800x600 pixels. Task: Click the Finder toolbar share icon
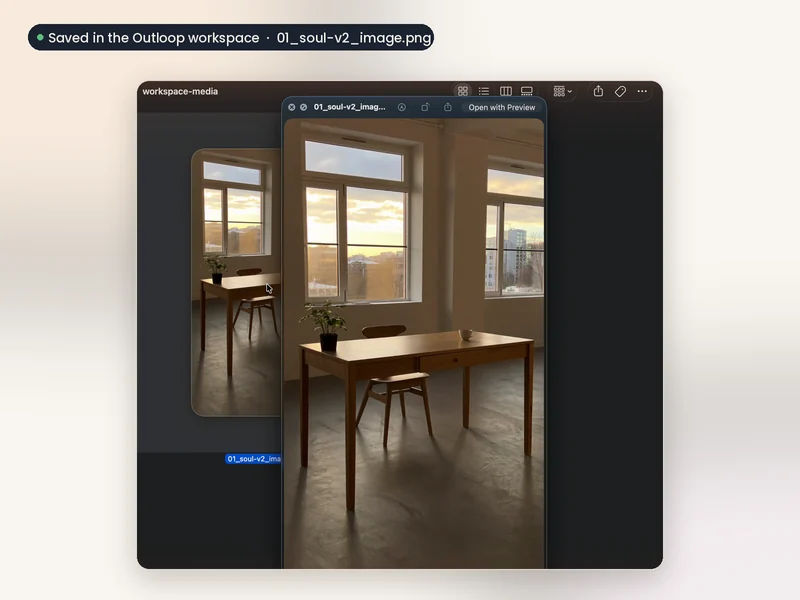598,91
